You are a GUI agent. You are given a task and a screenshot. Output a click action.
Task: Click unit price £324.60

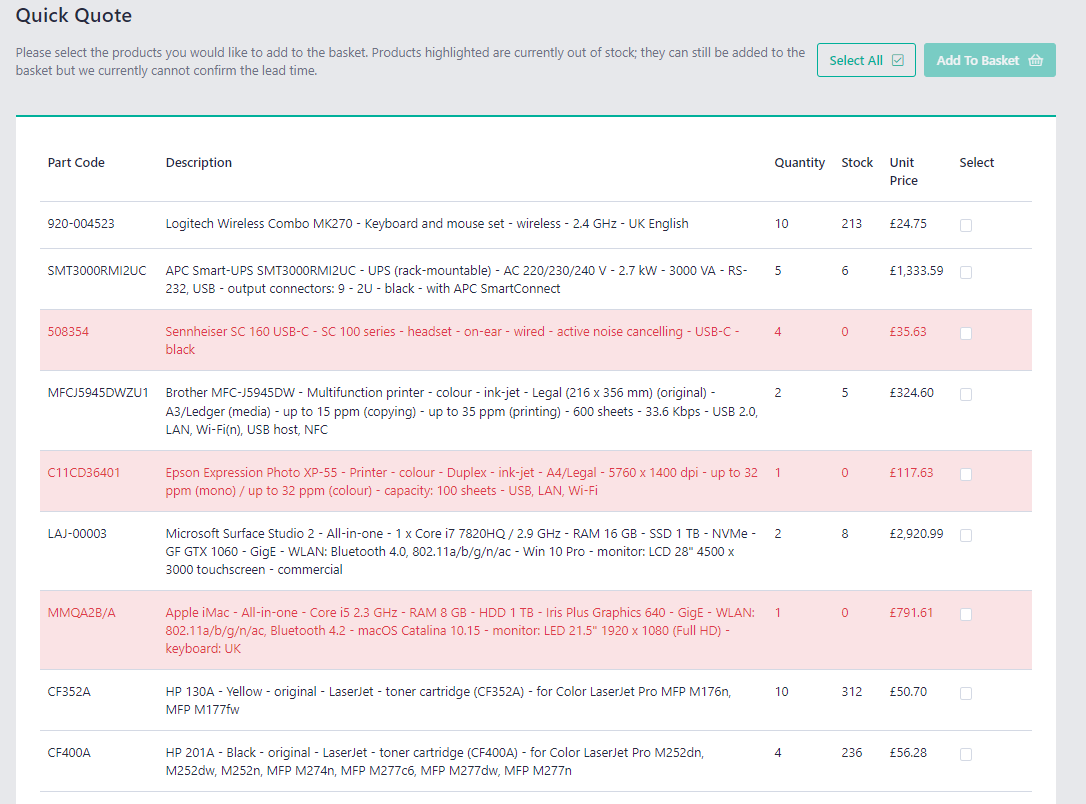[911, 393]
